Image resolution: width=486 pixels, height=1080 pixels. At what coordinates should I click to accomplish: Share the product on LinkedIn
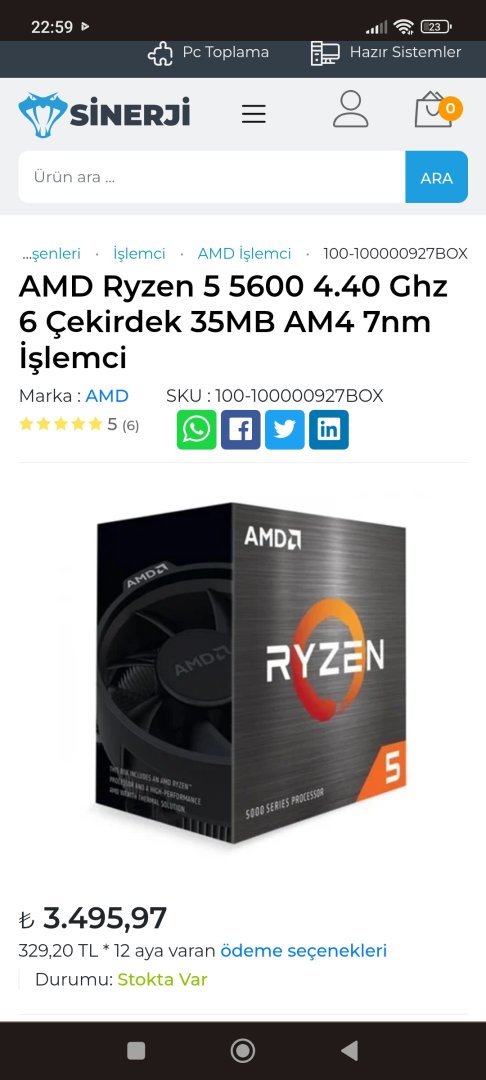click(x=328, y=430)
